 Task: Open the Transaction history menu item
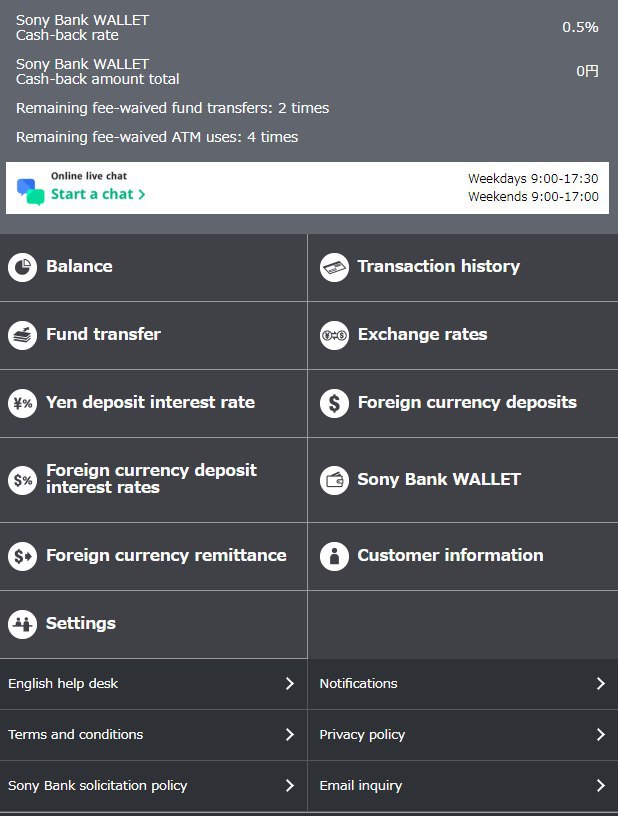(438, 267)
